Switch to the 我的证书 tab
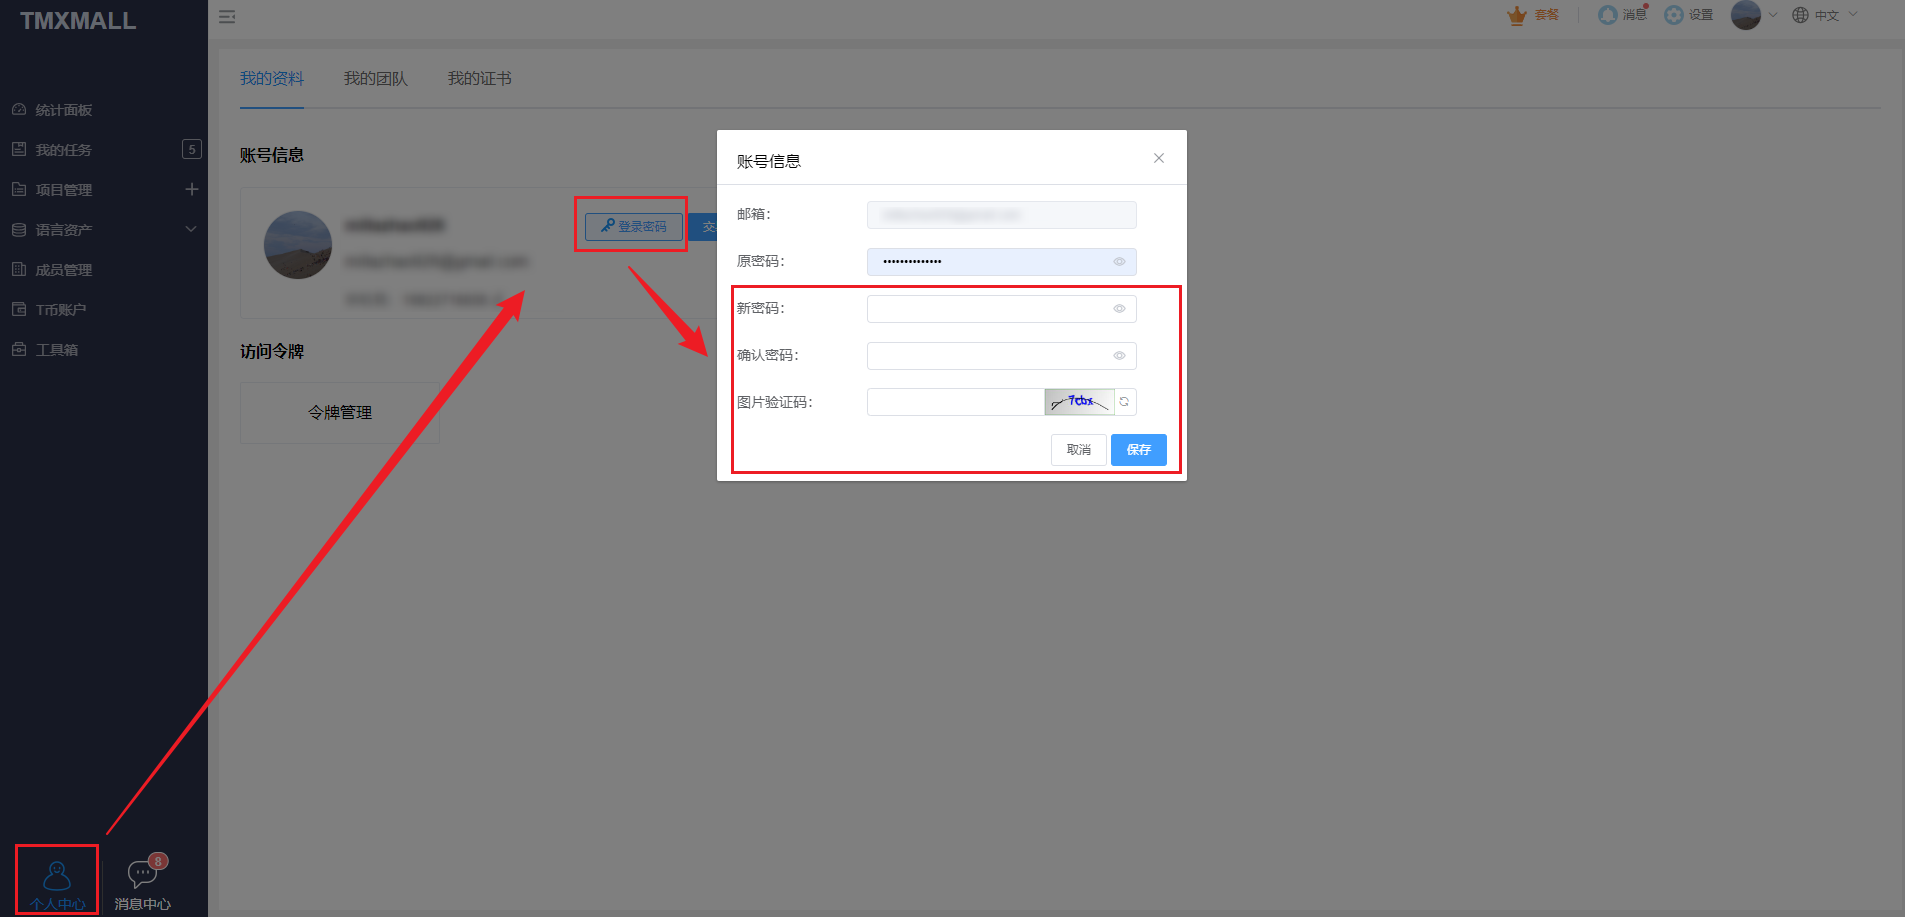The width and height of the screenshot is (1905, 917). point(479,79)
